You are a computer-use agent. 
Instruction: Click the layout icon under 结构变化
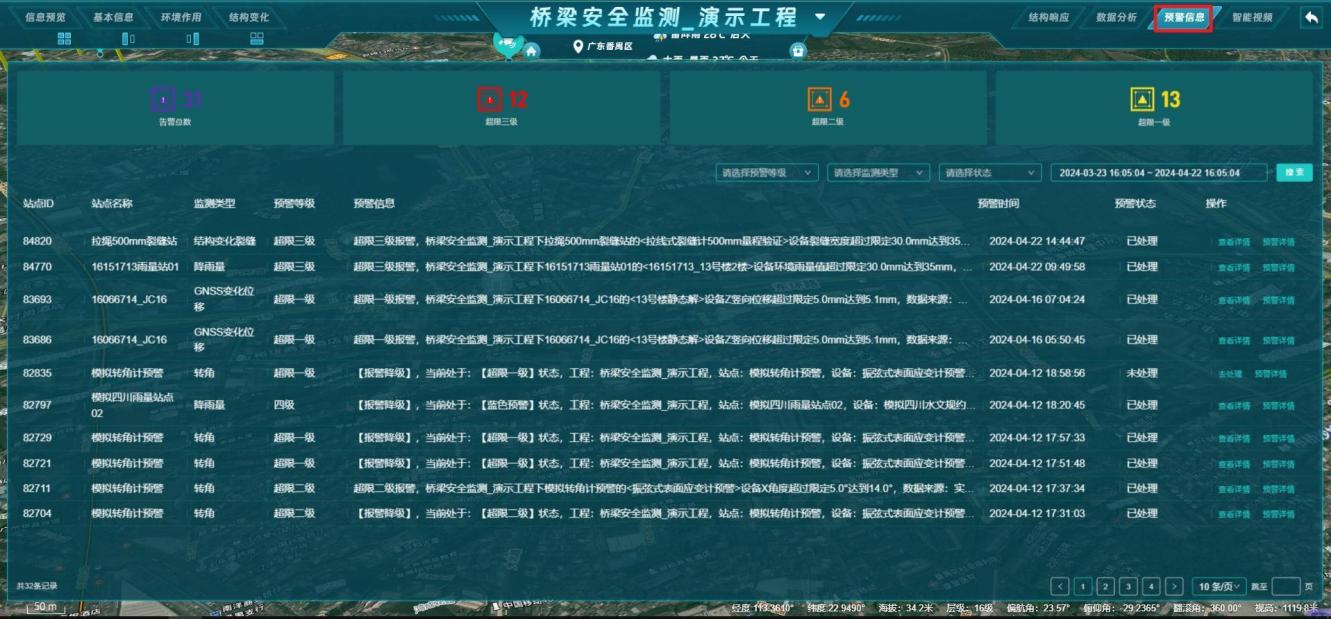click(x=257, y=38)
